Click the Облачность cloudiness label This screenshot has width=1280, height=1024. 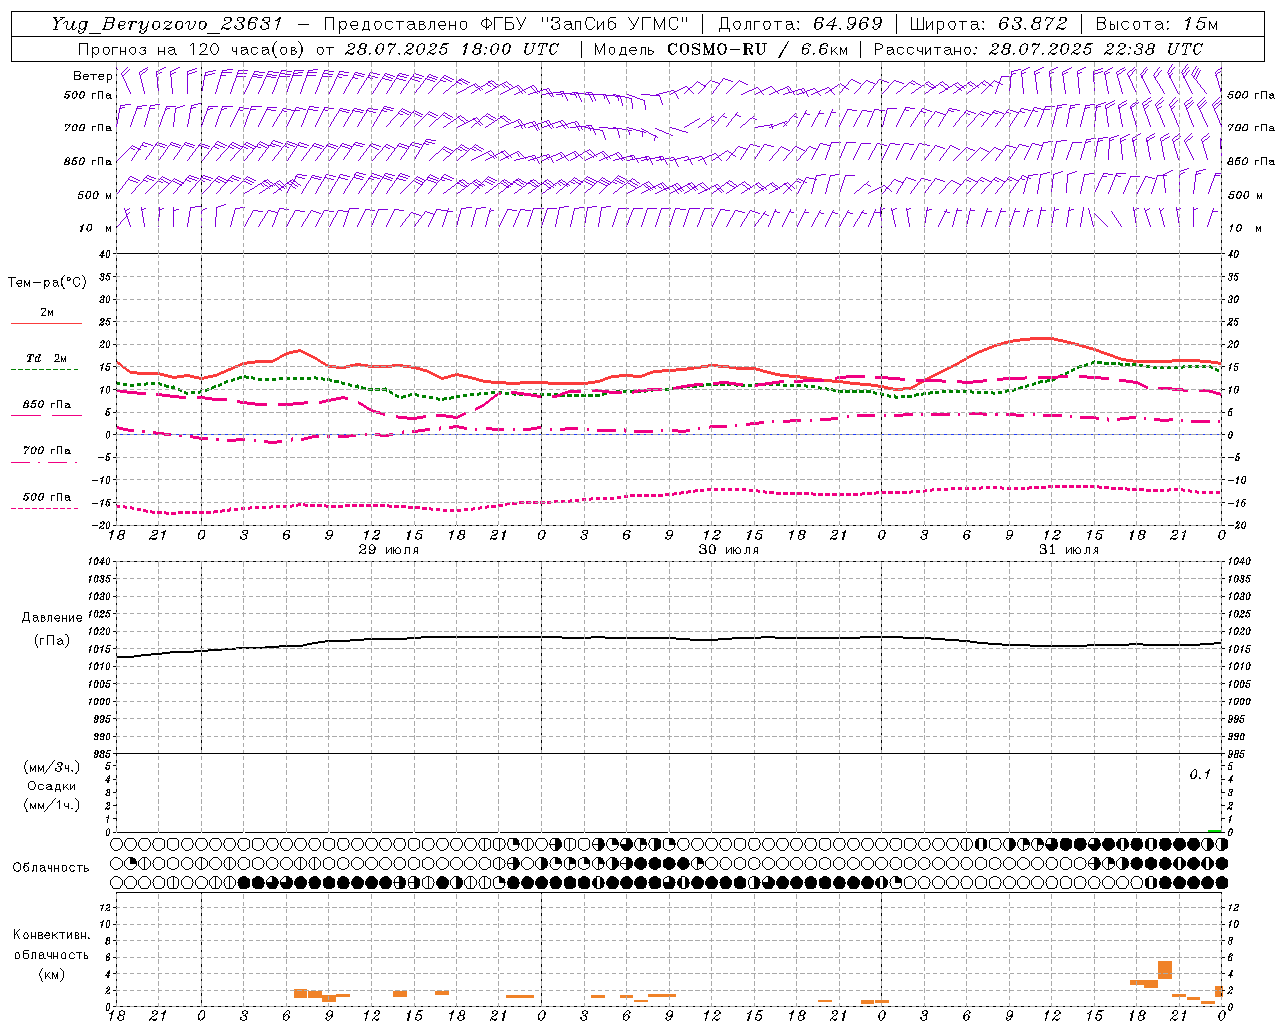(51, 867)
